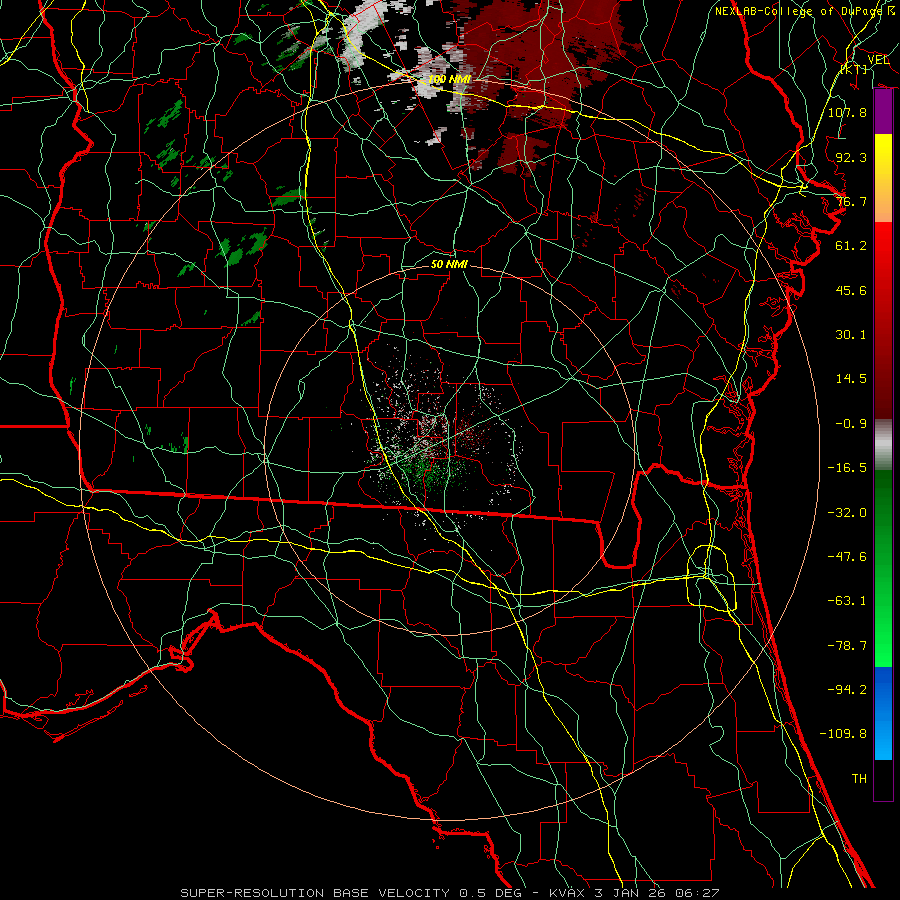900x900 pixels.
Task: Click the 45.6 legend value
Action: click(x=851, y=290)
